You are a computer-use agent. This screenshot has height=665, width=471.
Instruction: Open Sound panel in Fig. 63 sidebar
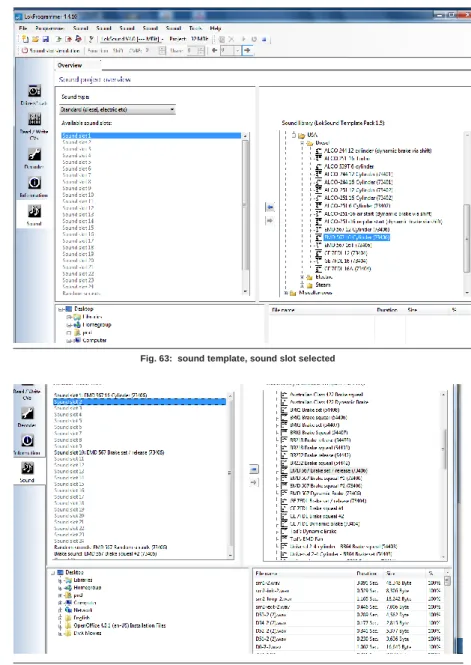coord(34,215)
